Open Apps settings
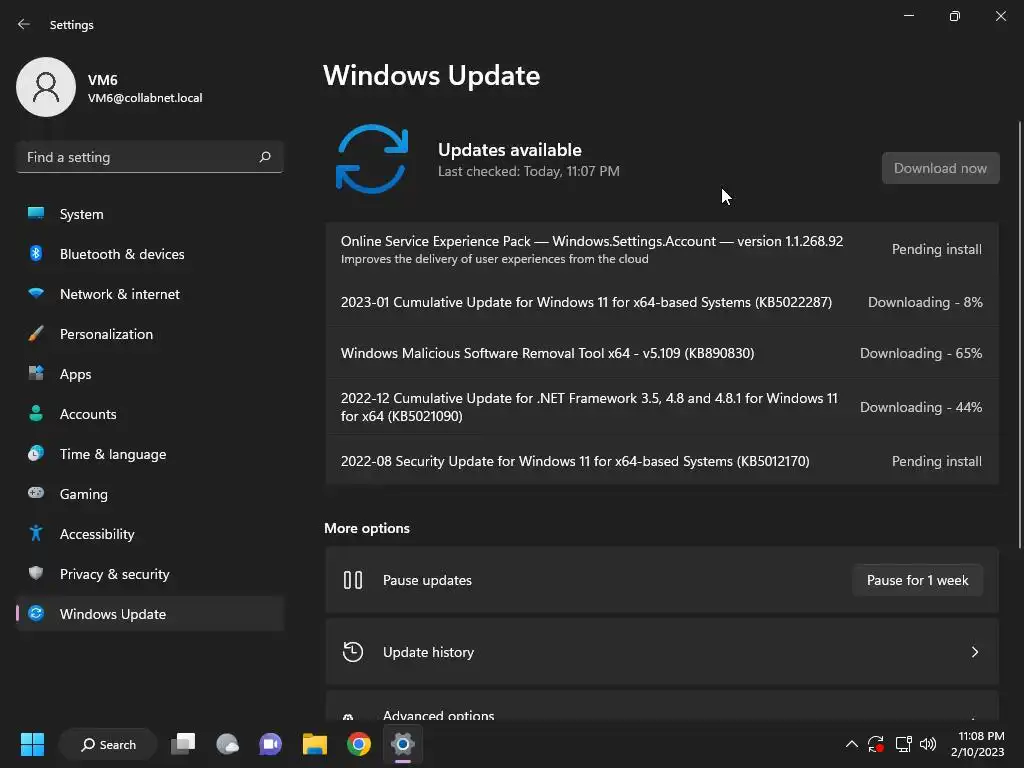Image resolution: width=1024 pixels, height=768 pixels. point(150,374)
